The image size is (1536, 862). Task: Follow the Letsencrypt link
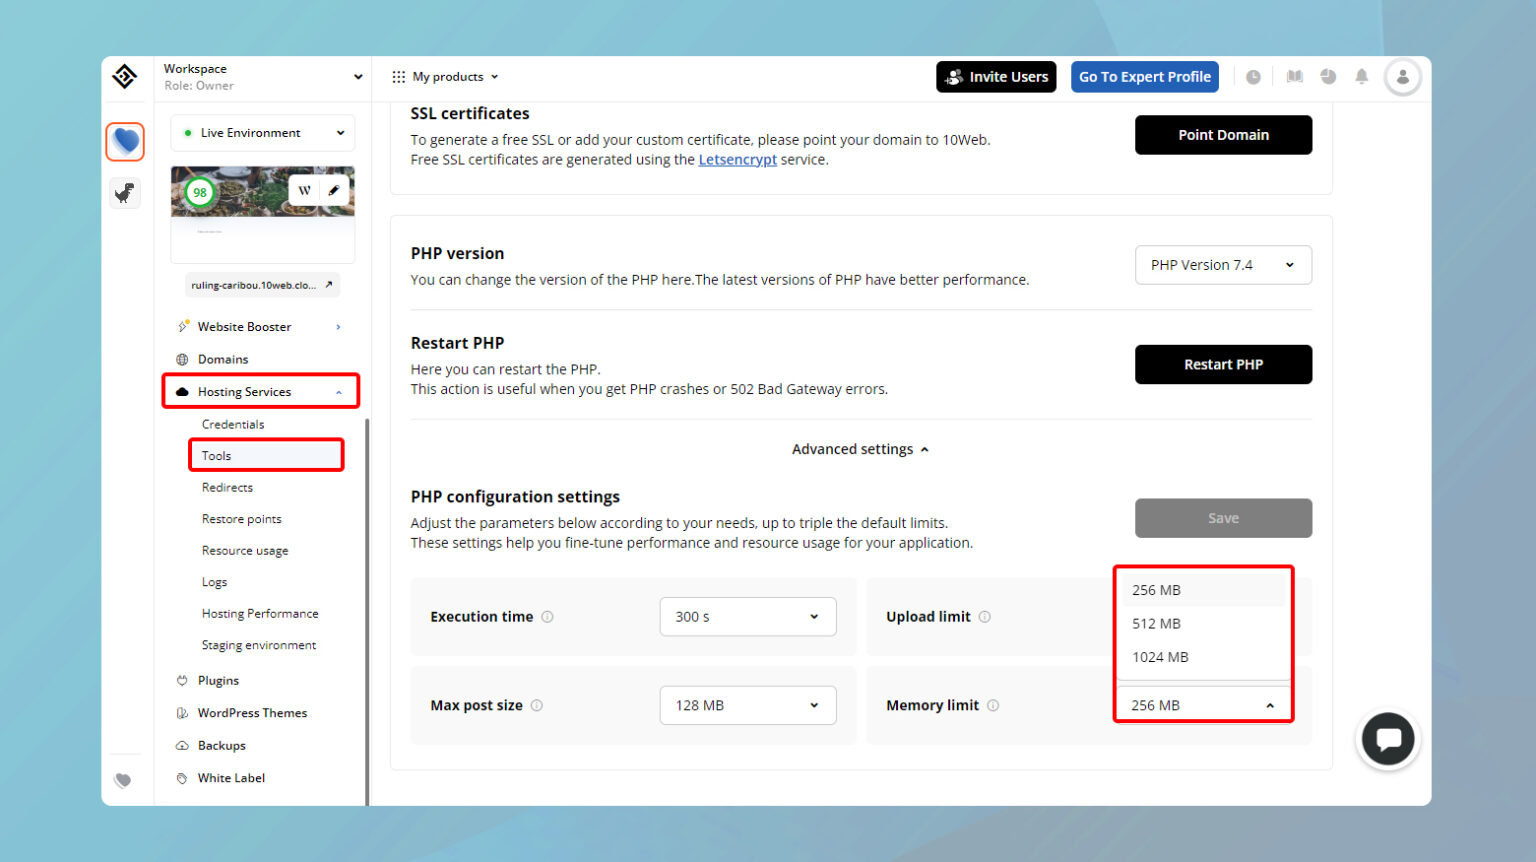pos(737,160)
